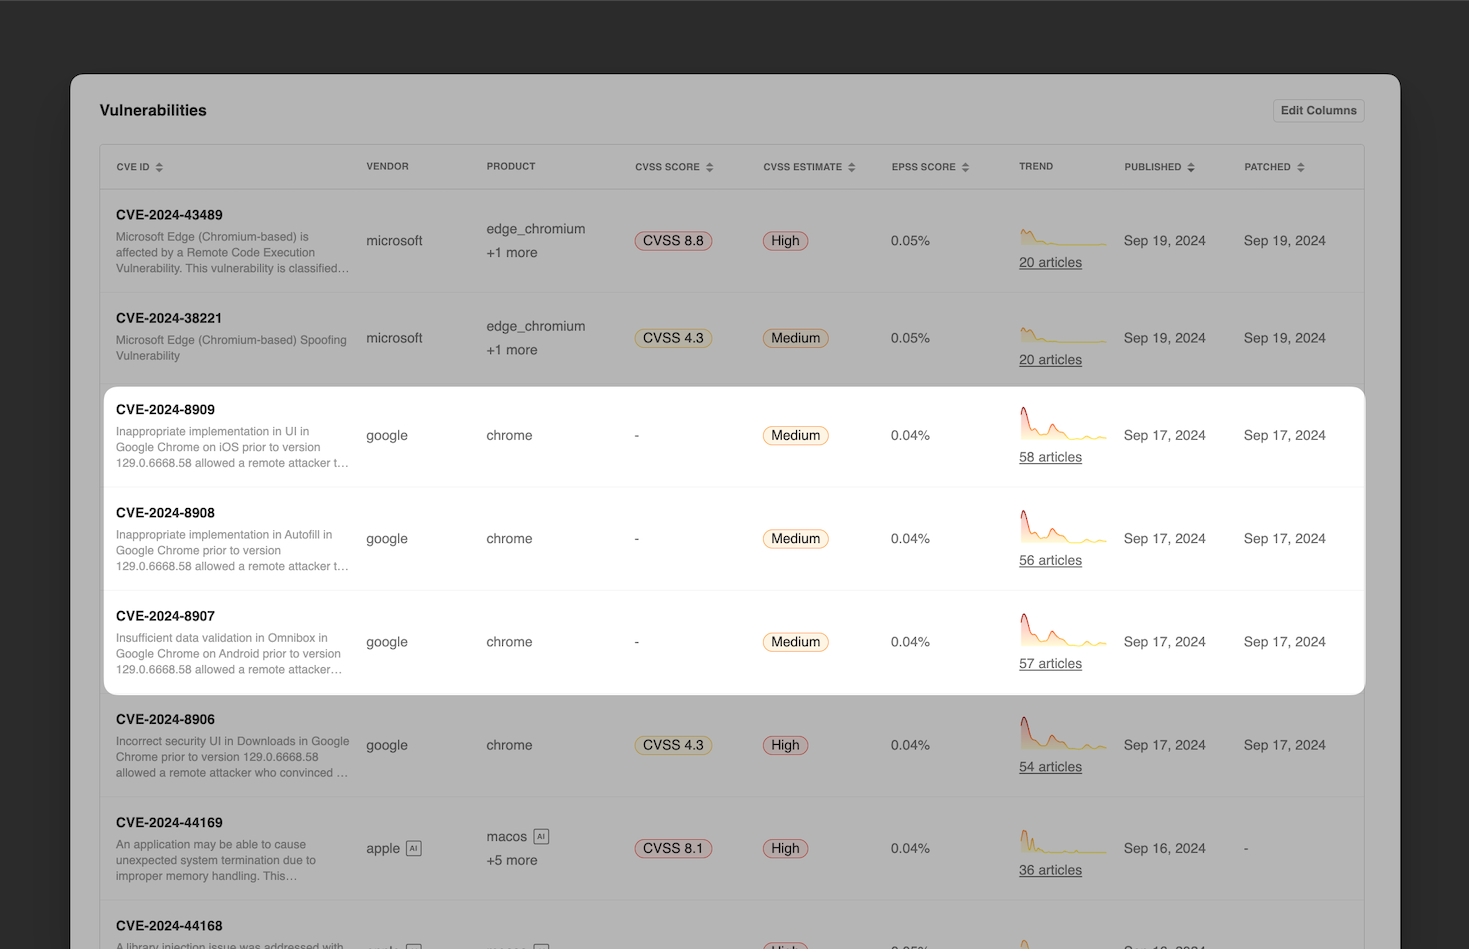Sort by Published column arrows

coord(1190,167)
